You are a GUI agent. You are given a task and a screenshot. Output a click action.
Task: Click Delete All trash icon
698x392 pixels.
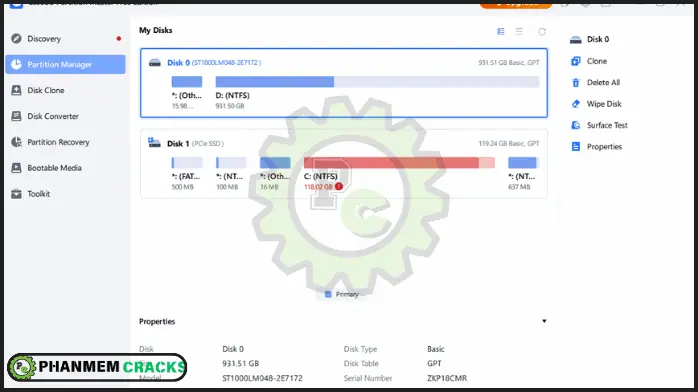point(576,83)
